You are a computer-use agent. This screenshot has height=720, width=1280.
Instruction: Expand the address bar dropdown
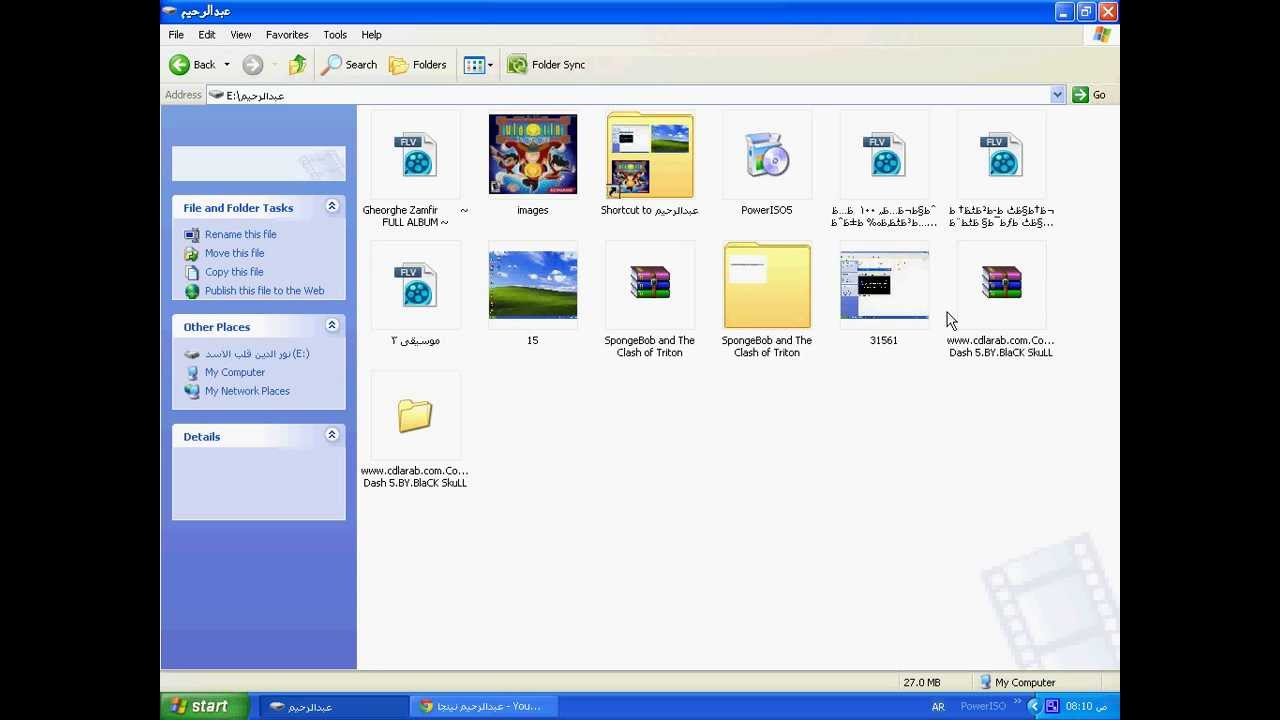click(x=1057, y=95)
